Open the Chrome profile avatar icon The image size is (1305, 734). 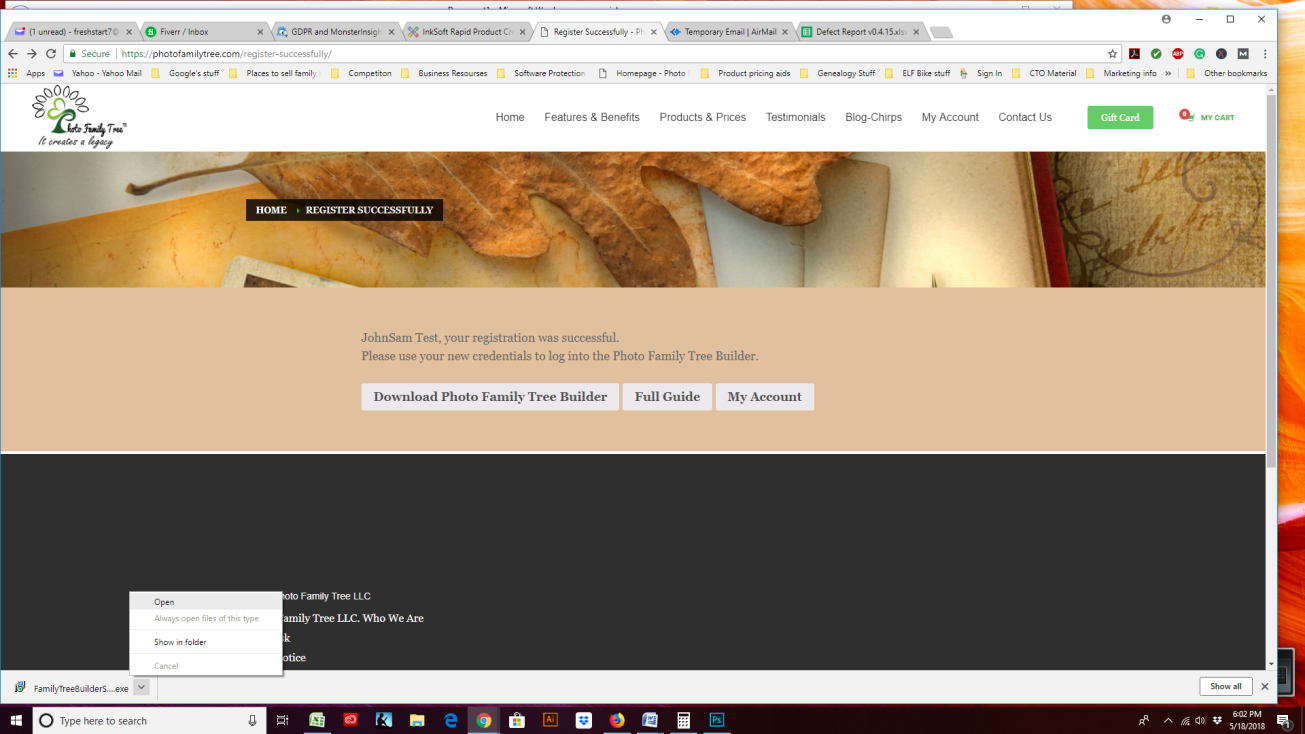pyautogui.click(x=1166, y=19)
